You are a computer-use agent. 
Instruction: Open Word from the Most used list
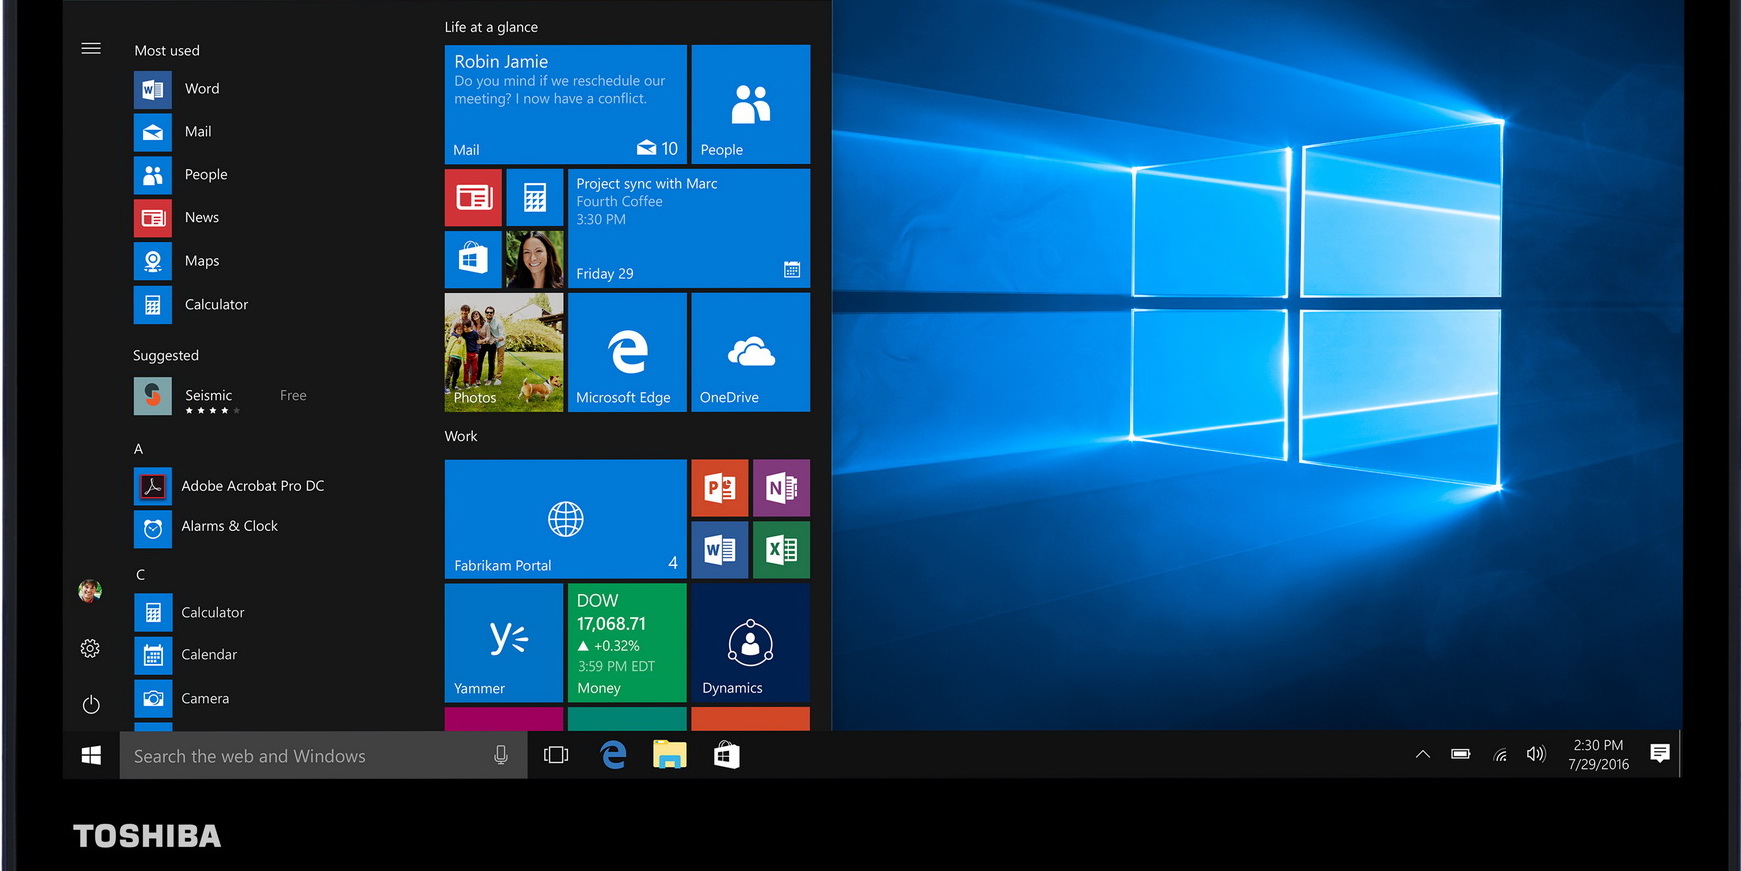click(x=177, y=89)
